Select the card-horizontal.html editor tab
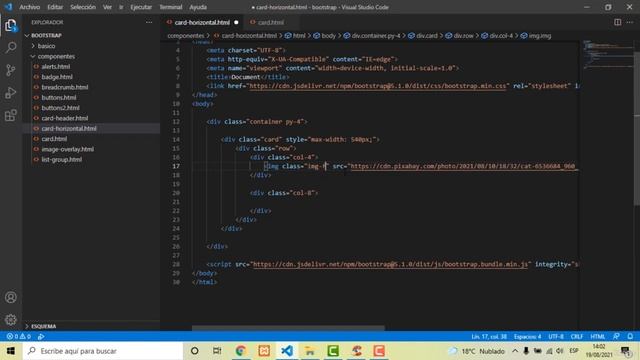Viewport: 640px width, 360px height. (202, 22)
